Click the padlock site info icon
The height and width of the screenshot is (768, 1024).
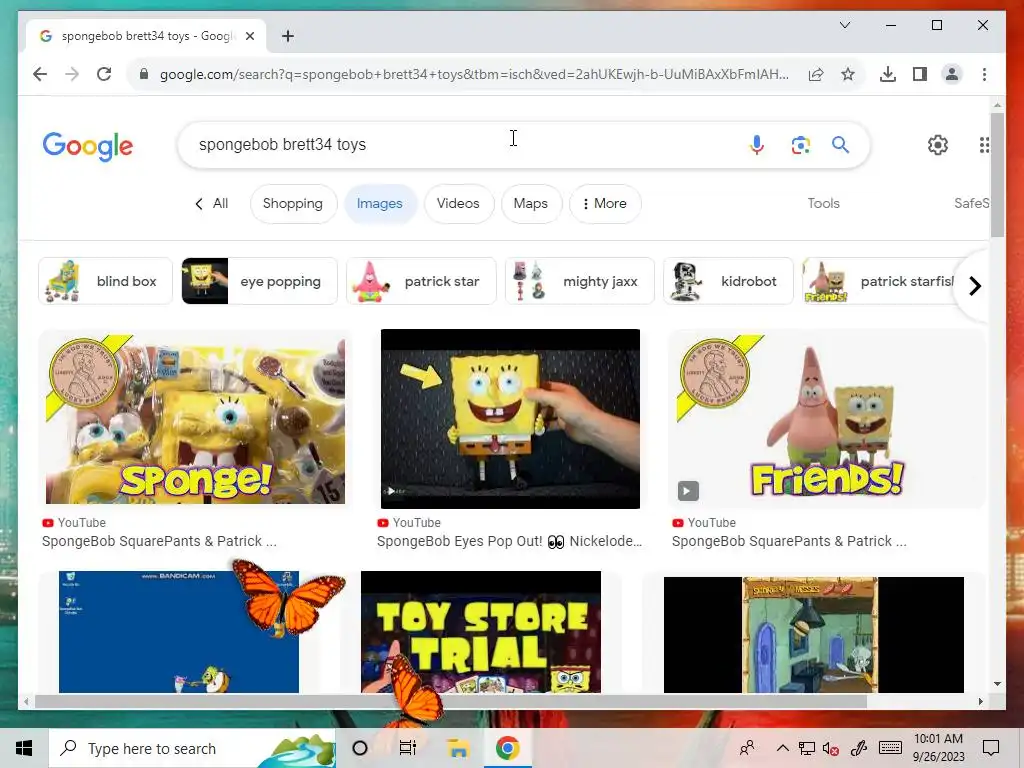coord(144,74)
